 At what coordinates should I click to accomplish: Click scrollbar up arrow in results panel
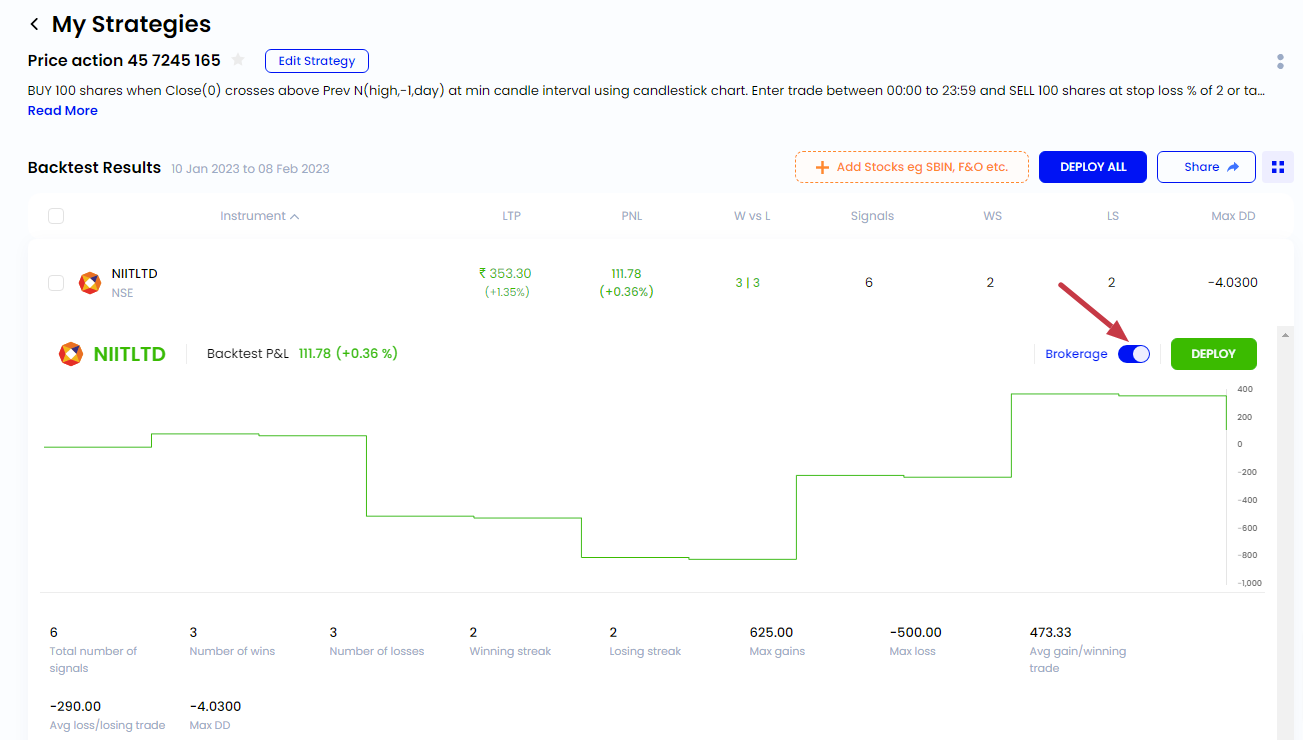(x=1286, y=335)
